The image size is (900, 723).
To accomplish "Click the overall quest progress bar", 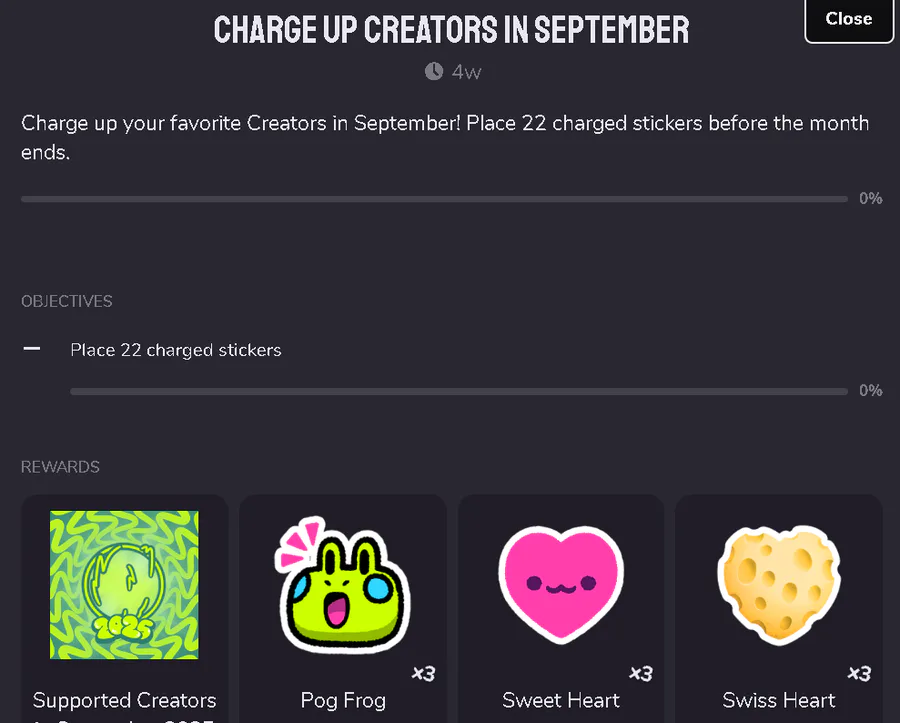I will [x=434, y=199].
